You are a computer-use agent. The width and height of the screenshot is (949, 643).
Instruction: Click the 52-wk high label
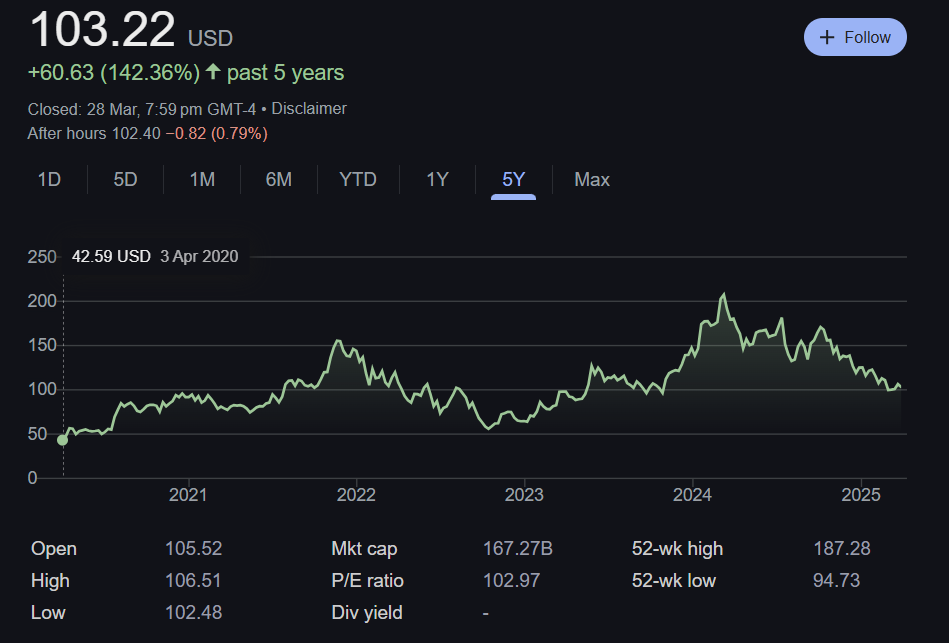tap(677, 549)
